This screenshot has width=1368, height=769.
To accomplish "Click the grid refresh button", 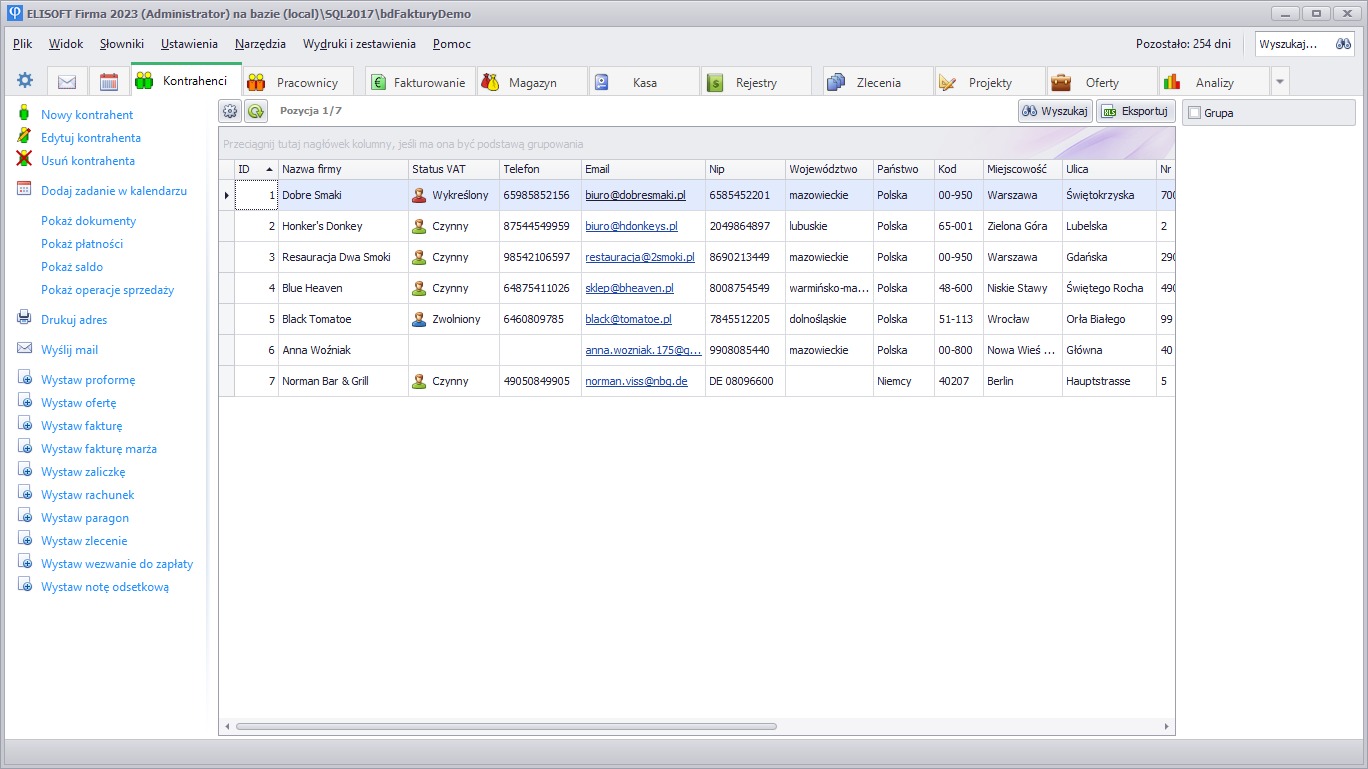I will (256, 112).
